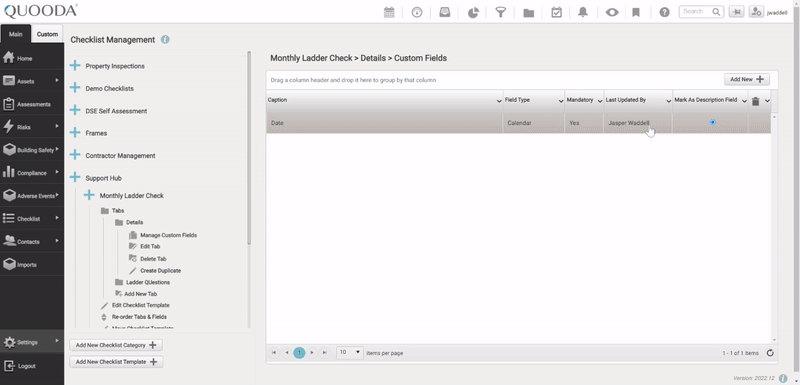Open the Checklist sidebar menu
The height and width of the screenshot is (385, 800).
click(x=32, y=218)
